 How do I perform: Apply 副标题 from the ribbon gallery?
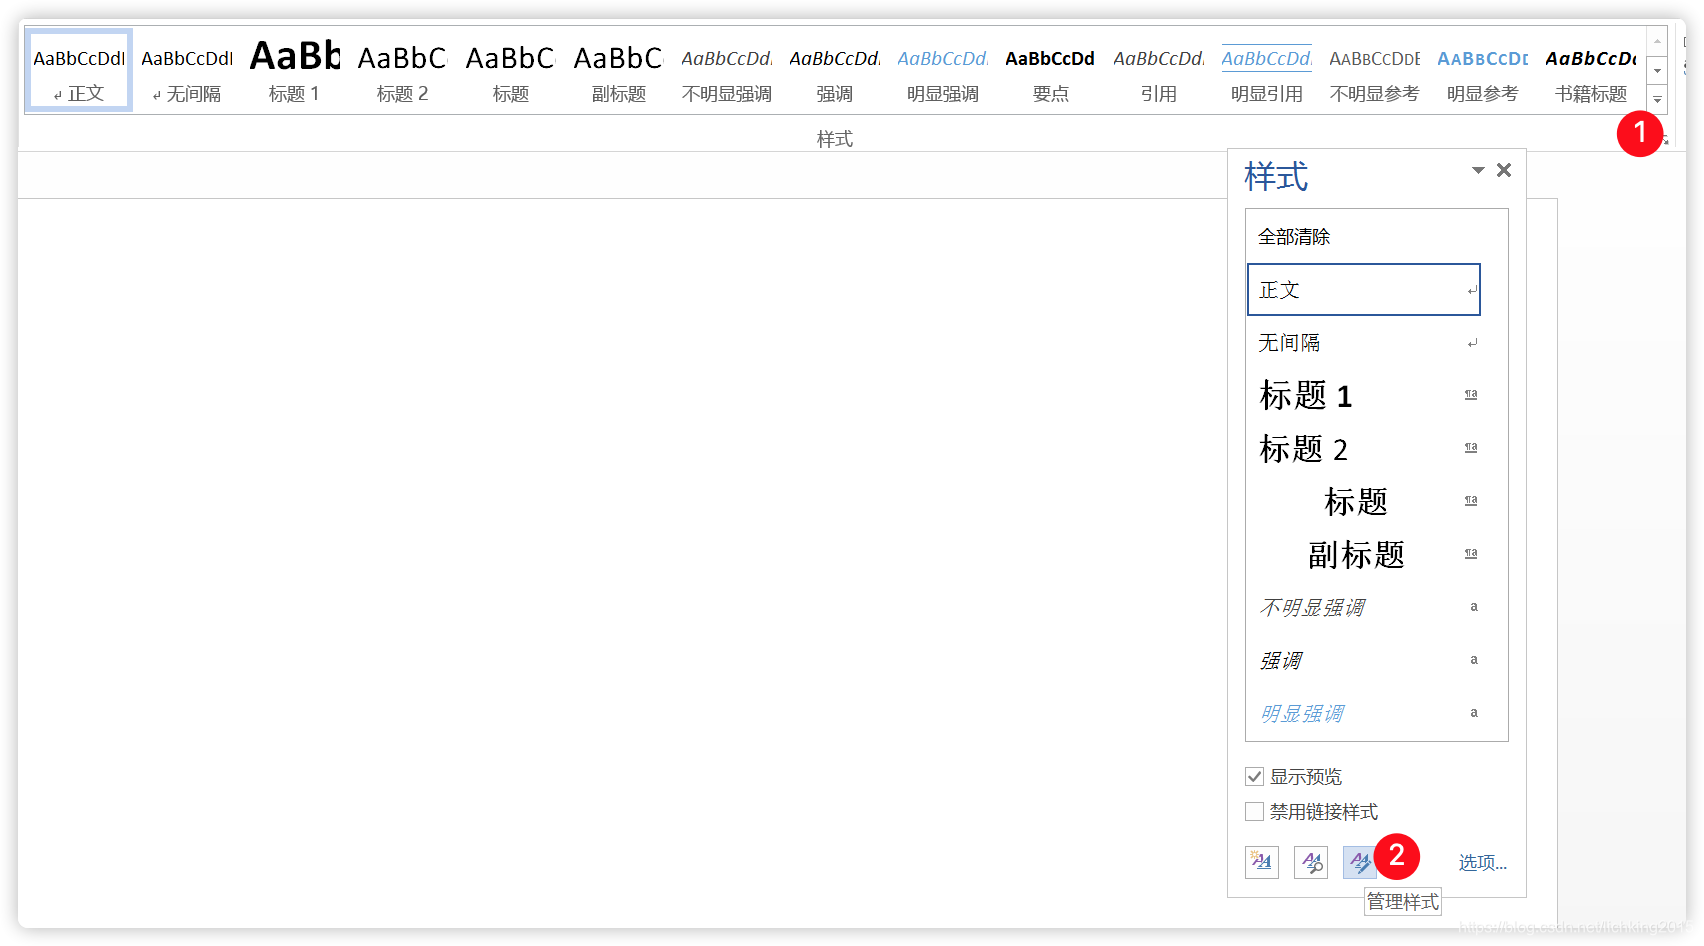619,71
